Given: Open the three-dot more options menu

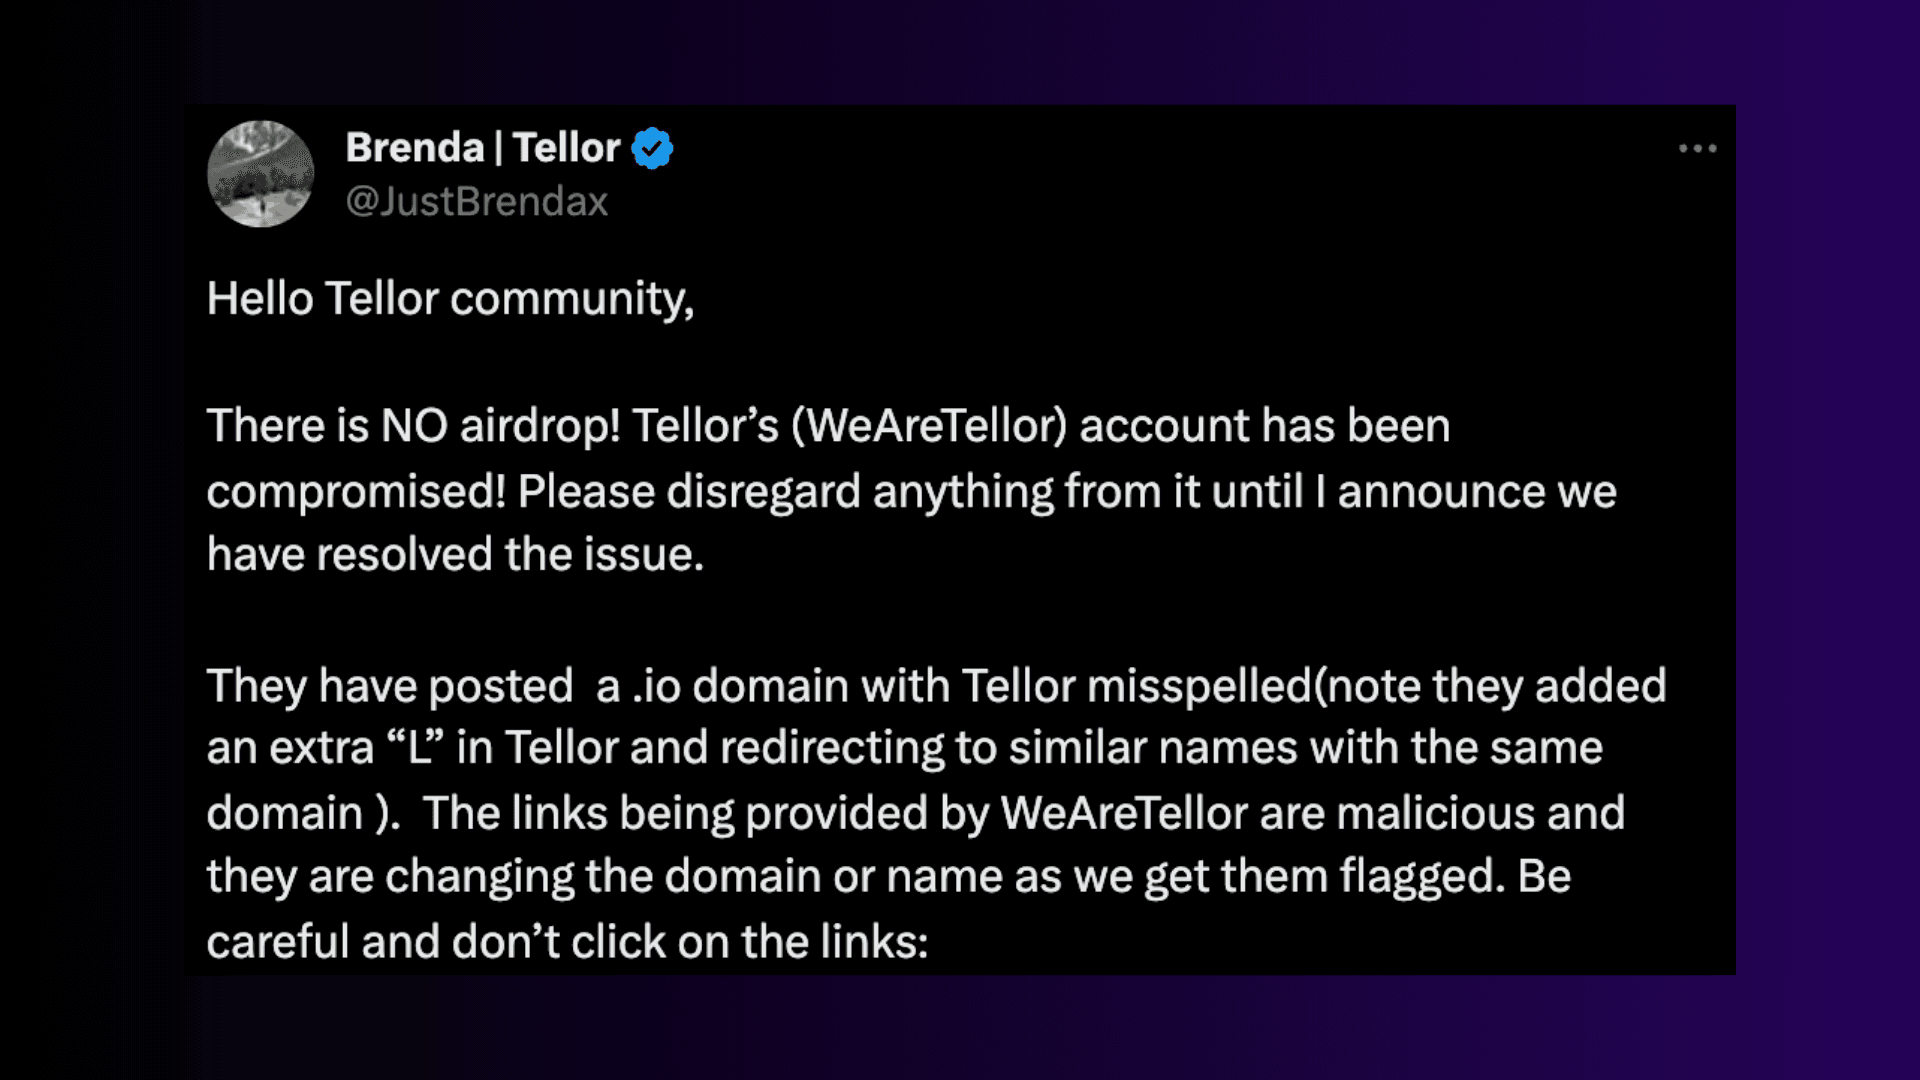Looking at the screenshot, I should tap(1697, 148).
